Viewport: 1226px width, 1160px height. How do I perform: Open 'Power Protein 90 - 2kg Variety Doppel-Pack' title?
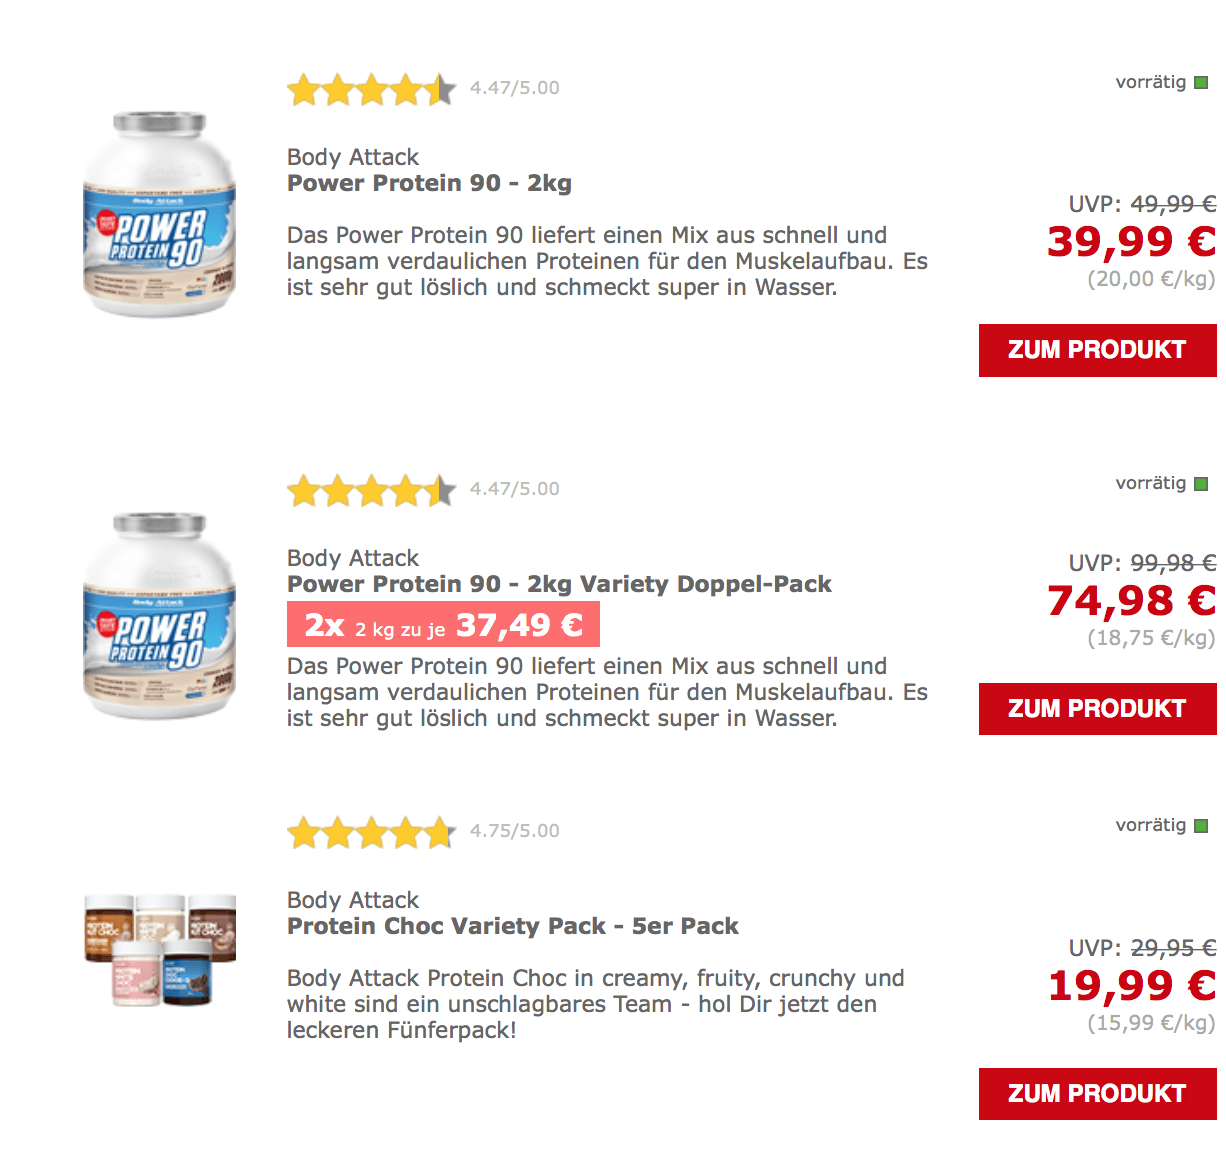pyautogui.click(x=559, y=585)
